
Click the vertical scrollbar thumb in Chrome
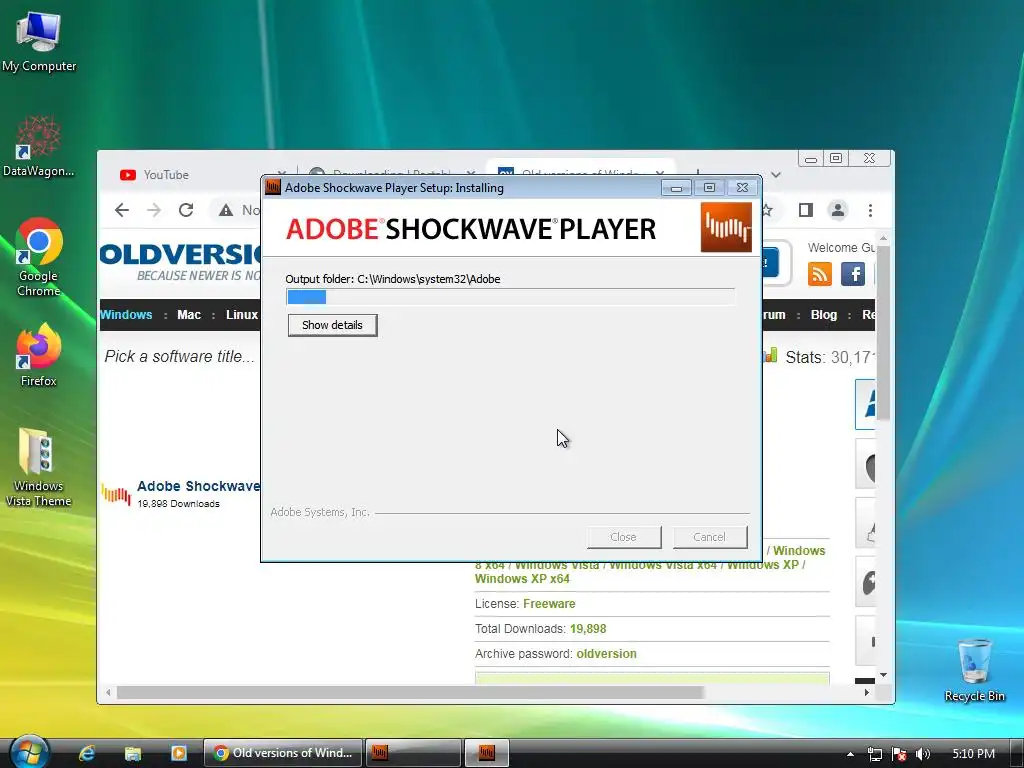click(x=883, y=334)
